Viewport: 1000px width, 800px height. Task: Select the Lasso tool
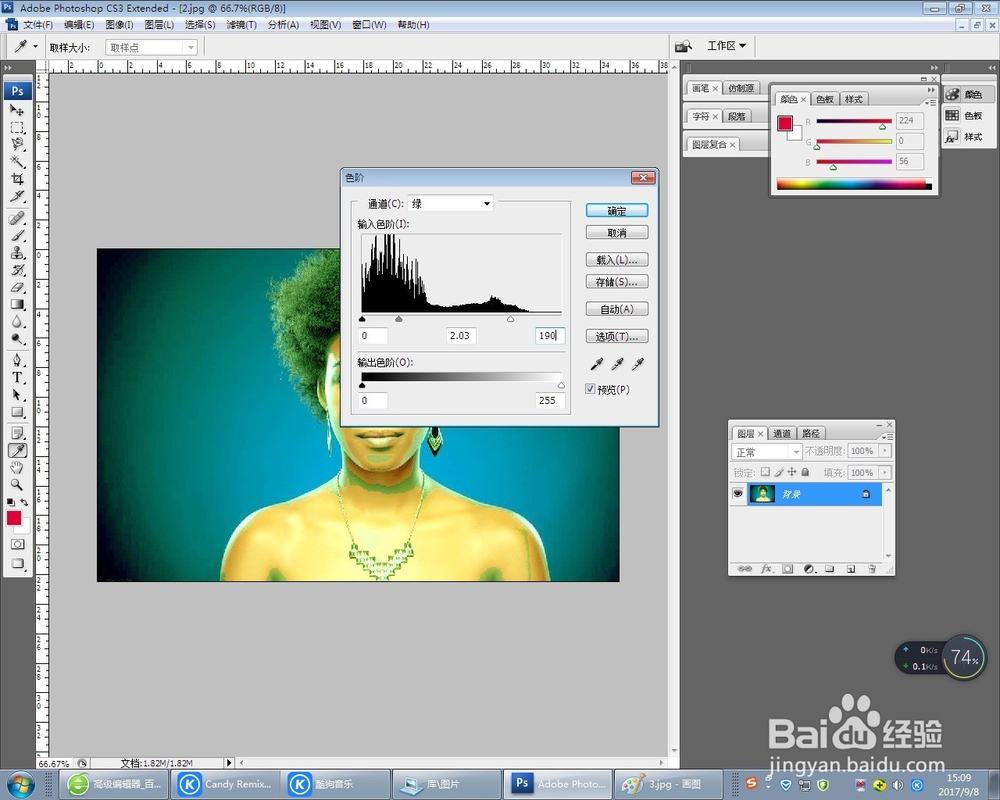(17, 144)
